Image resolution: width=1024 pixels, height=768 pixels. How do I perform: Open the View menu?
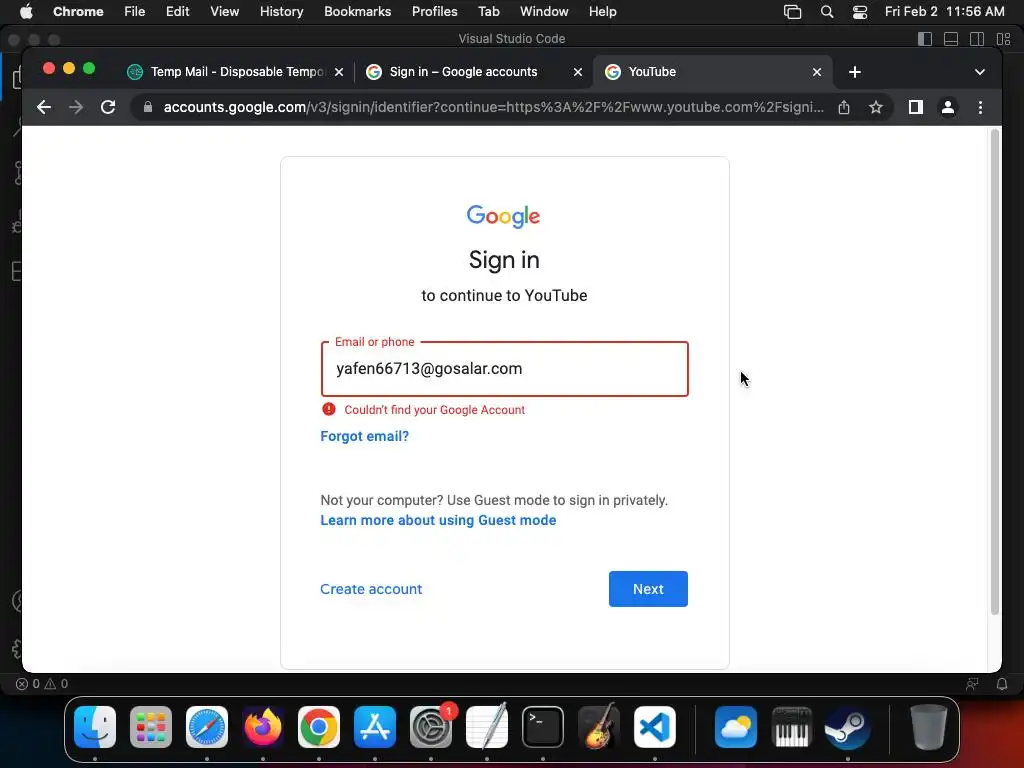[x=225, y=12]
